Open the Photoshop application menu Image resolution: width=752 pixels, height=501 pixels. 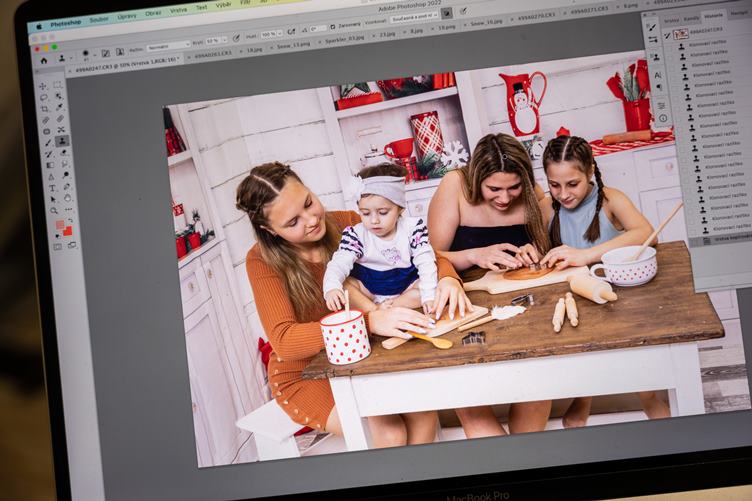tap(65, 23)
